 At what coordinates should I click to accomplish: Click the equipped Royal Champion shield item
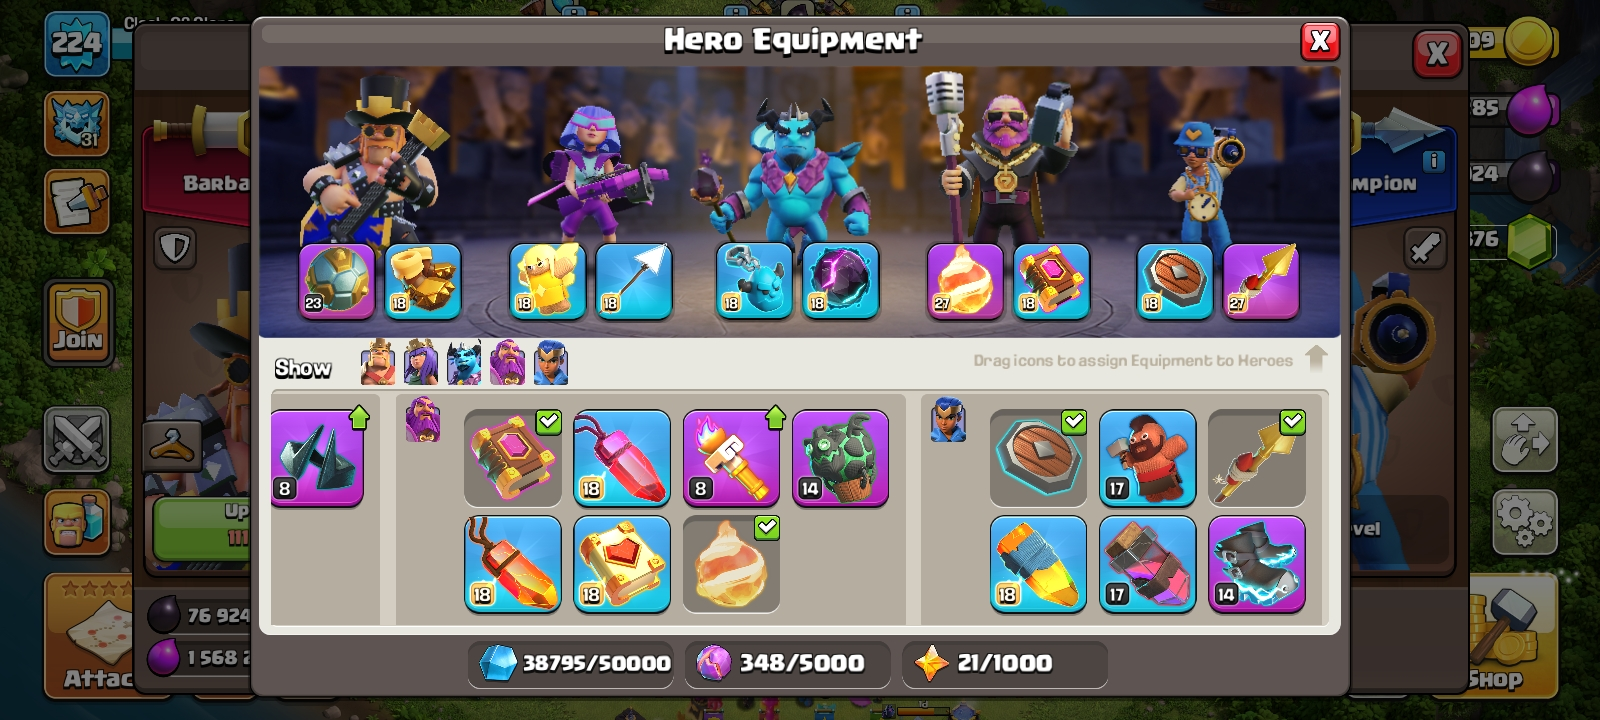tap(1038, 457)
